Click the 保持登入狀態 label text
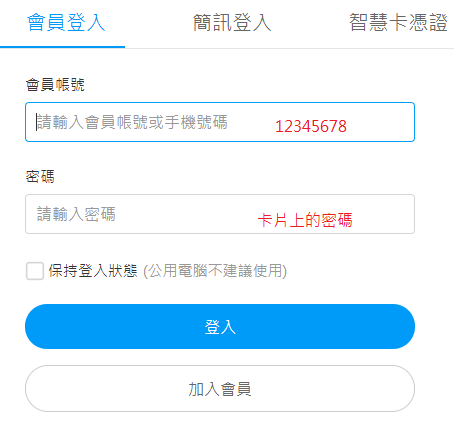Viewport: 454px width, 427px height. click(x=93, y=271)
